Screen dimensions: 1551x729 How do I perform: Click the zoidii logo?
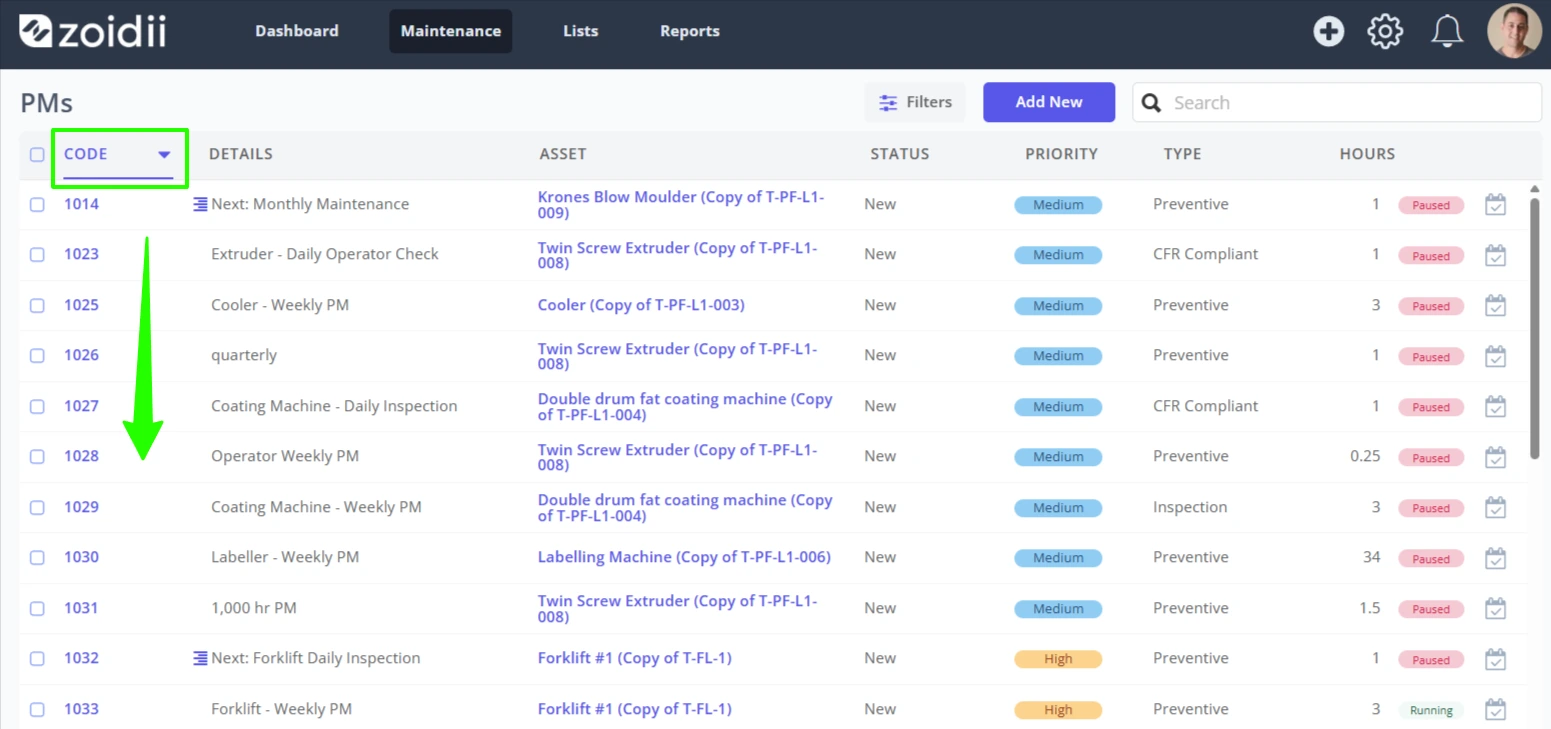(x=93, y=31)
